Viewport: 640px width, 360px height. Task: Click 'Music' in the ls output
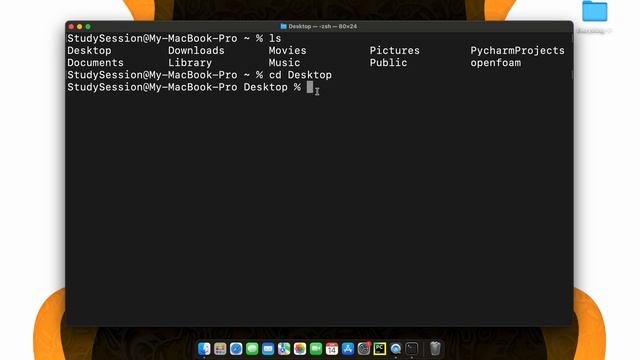(284, 63)
